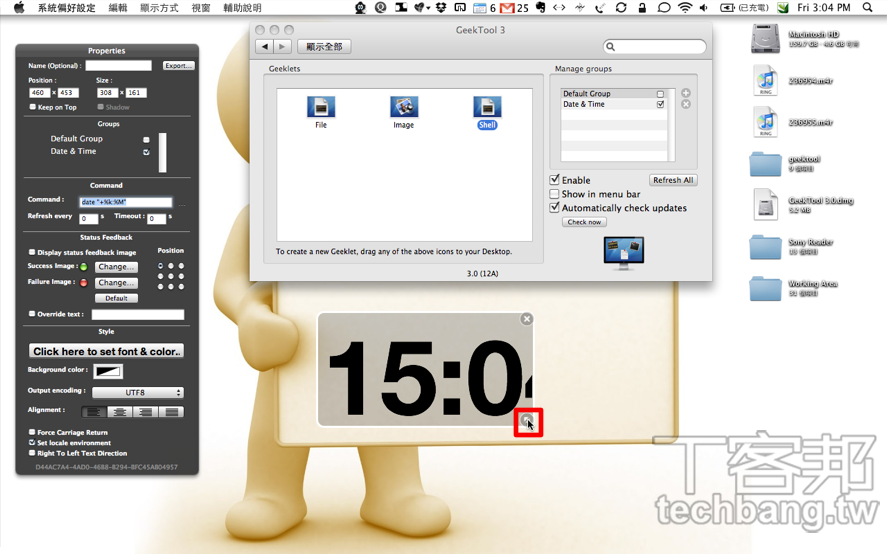Add a new group with plus icon

click(x=686, y=93)
